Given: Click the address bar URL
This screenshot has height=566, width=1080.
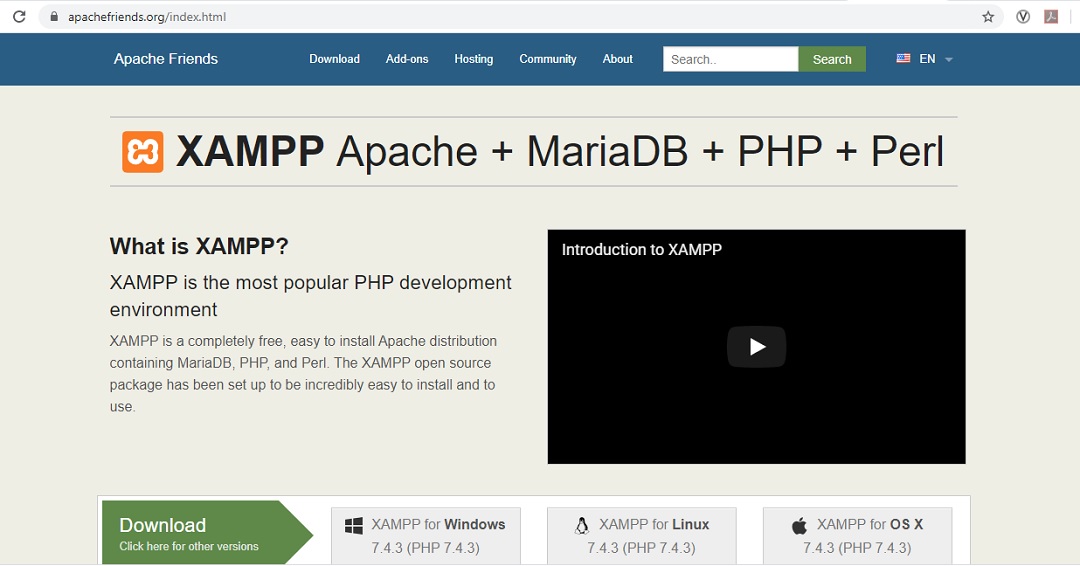Looking at the screenshot, I should (147, 17).
